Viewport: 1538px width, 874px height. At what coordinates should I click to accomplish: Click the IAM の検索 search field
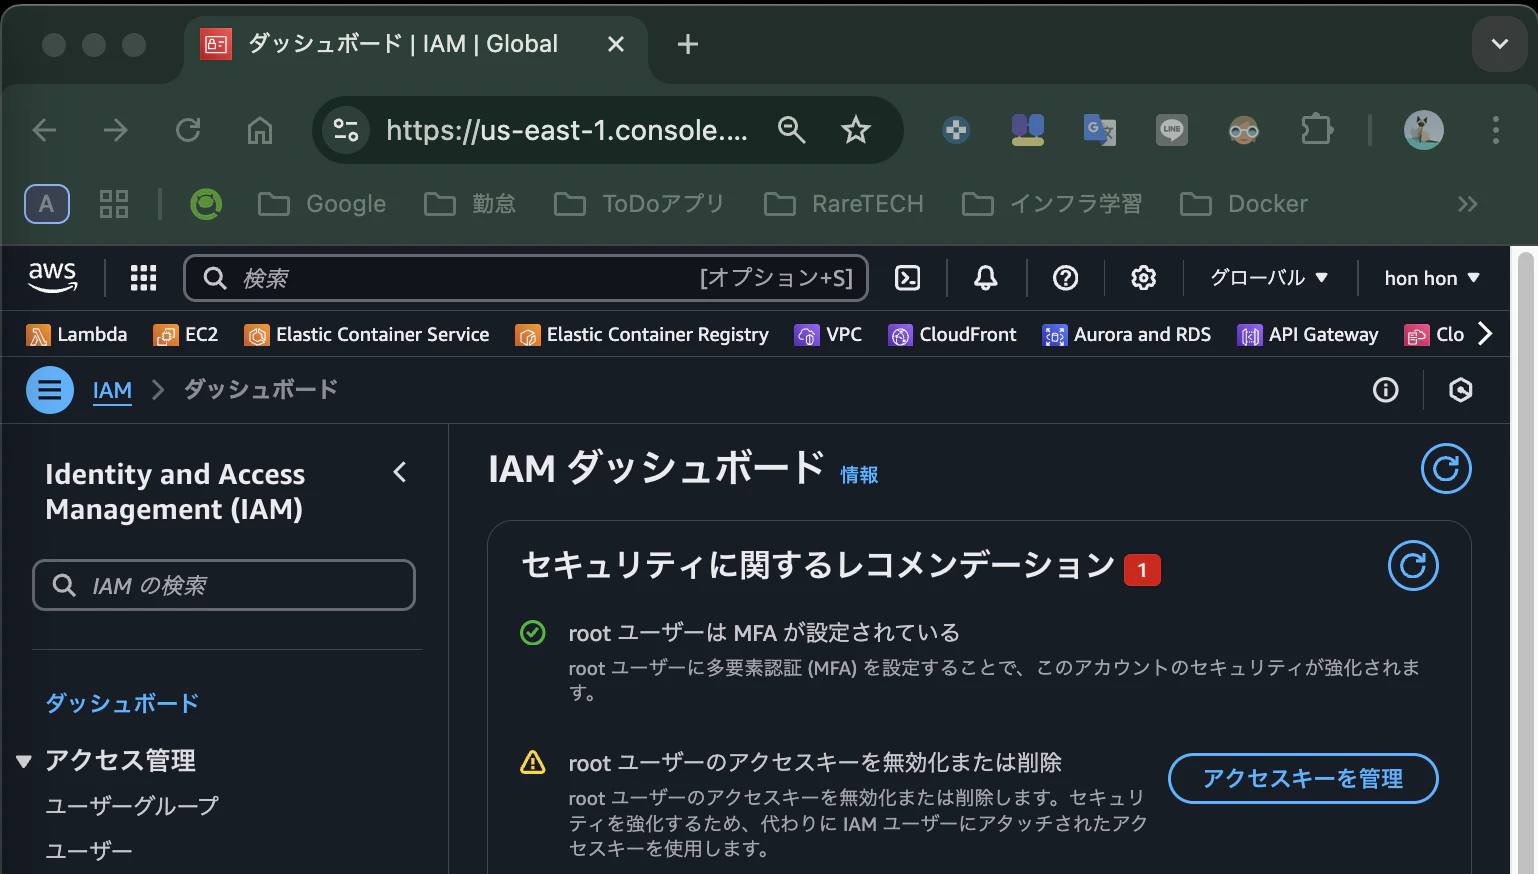224,585
